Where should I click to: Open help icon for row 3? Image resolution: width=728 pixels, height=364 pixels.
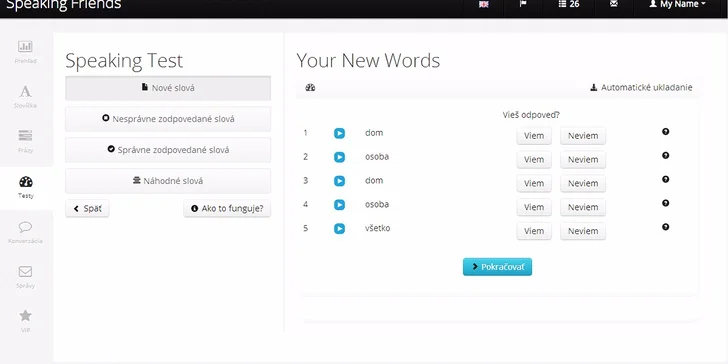click(x=665, y=179)
